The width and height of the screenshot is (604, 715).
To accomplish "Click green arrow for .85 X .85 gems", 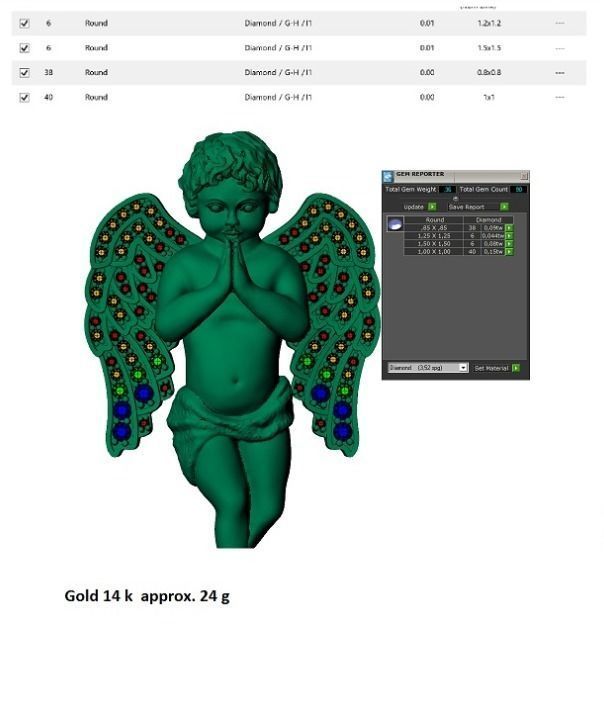I will point(509,228).
